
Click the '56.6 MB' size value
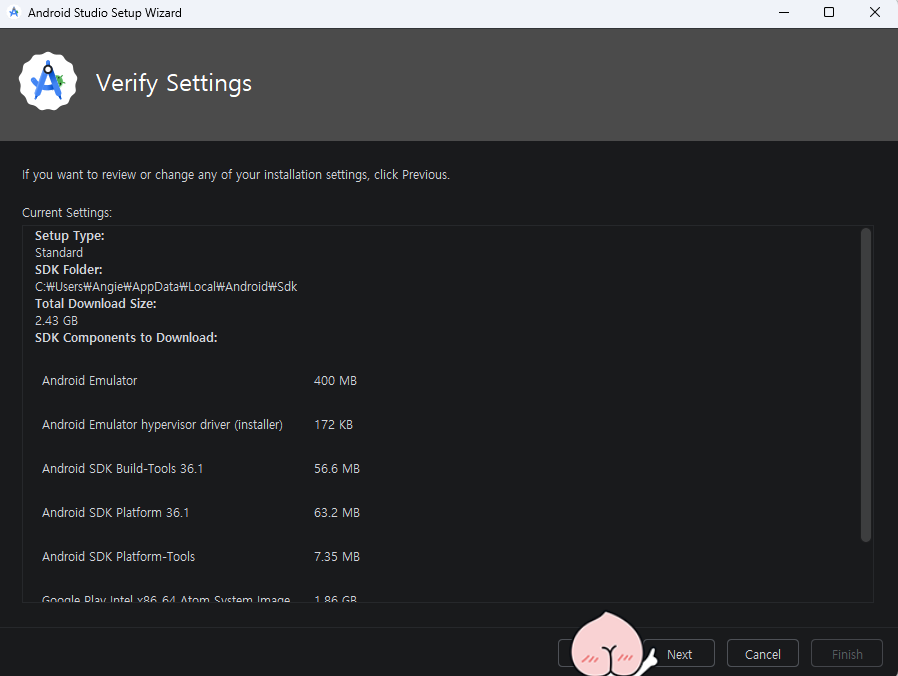(337, 469)
